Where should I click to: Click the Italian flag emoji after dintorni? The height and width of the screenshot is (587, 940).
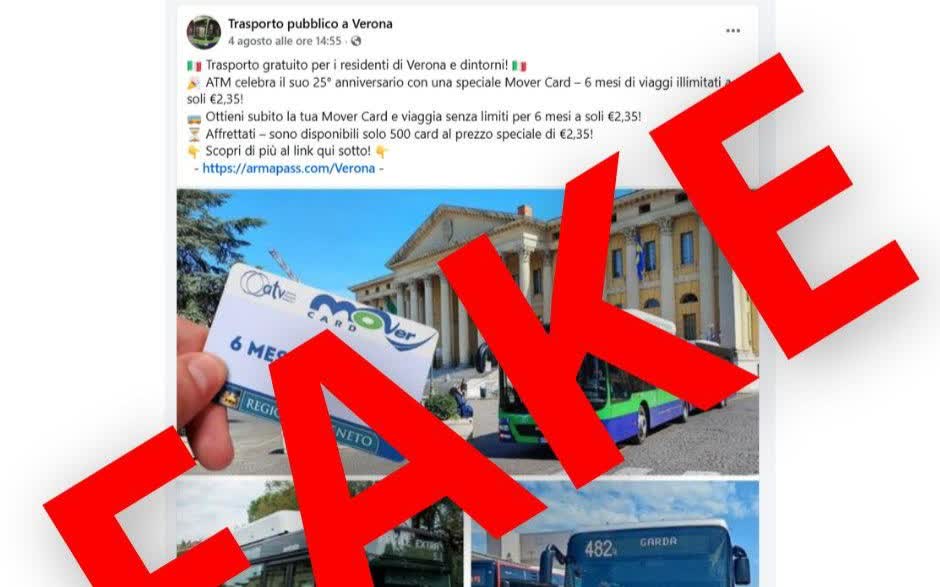(x=519, y=65)
